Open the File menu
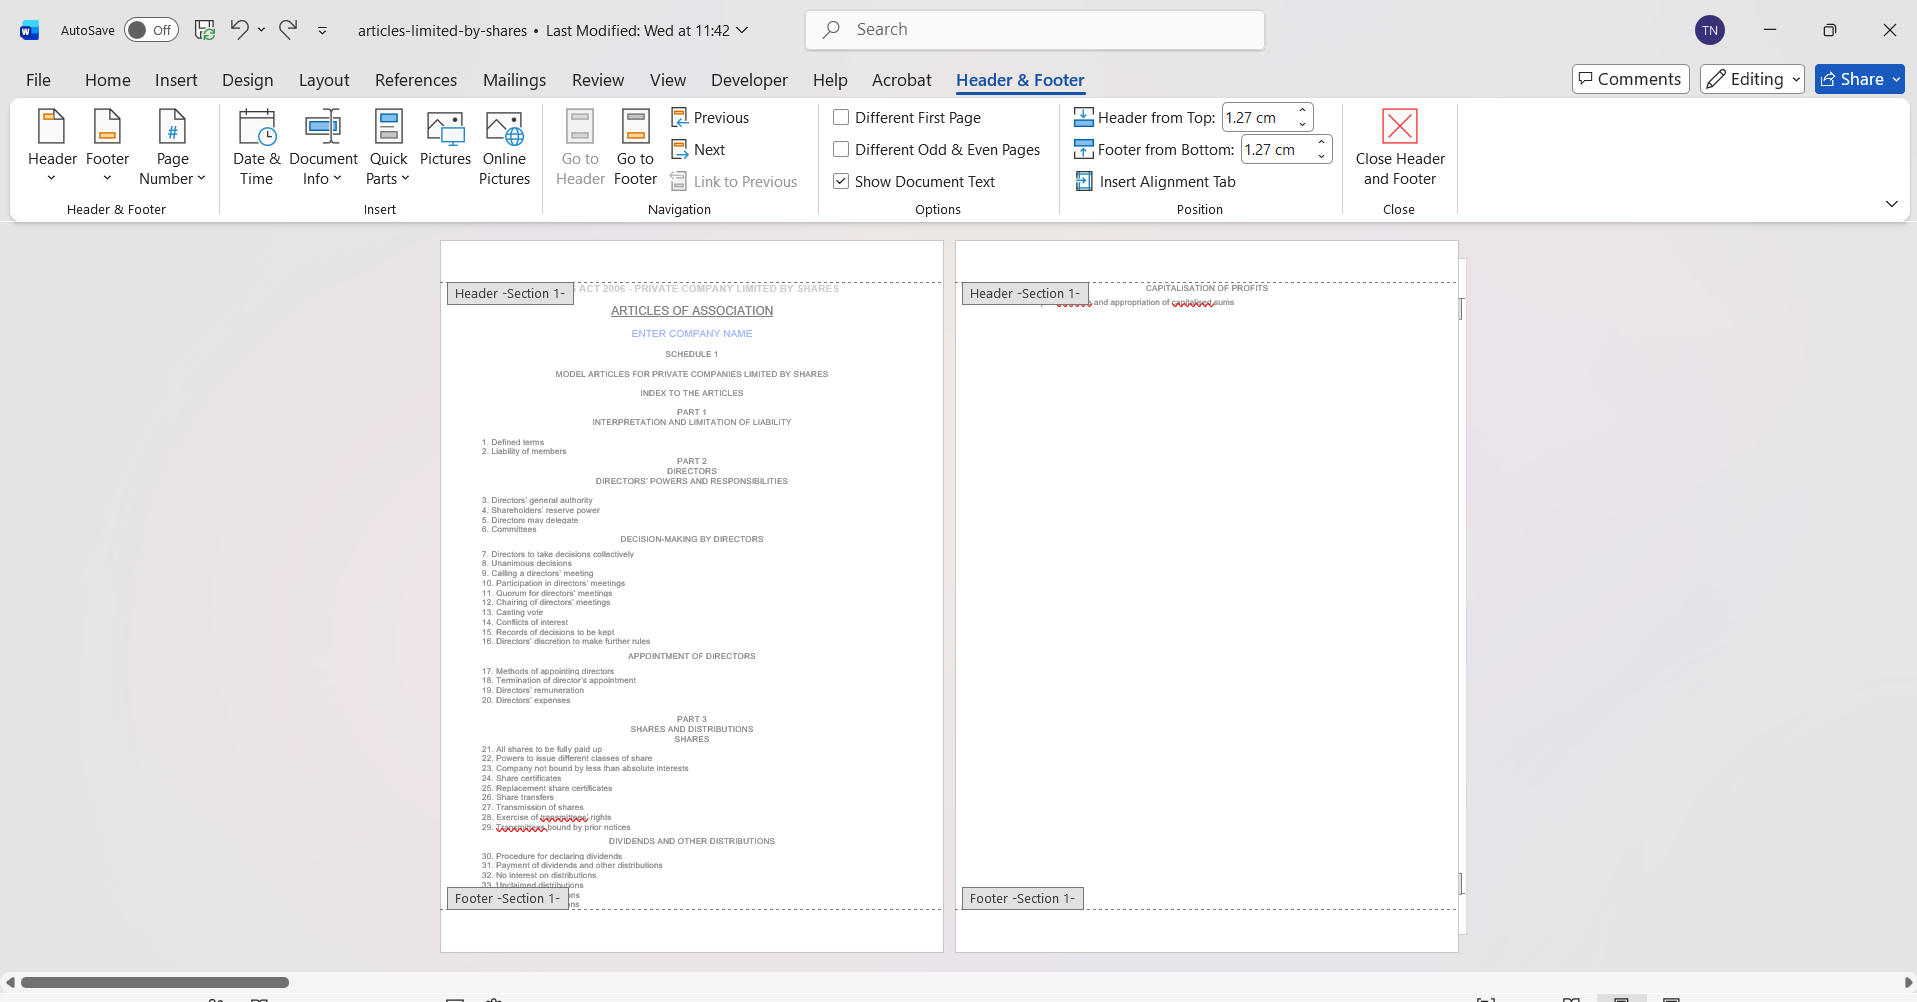The image size is (1917, 1002). [38, 80]
